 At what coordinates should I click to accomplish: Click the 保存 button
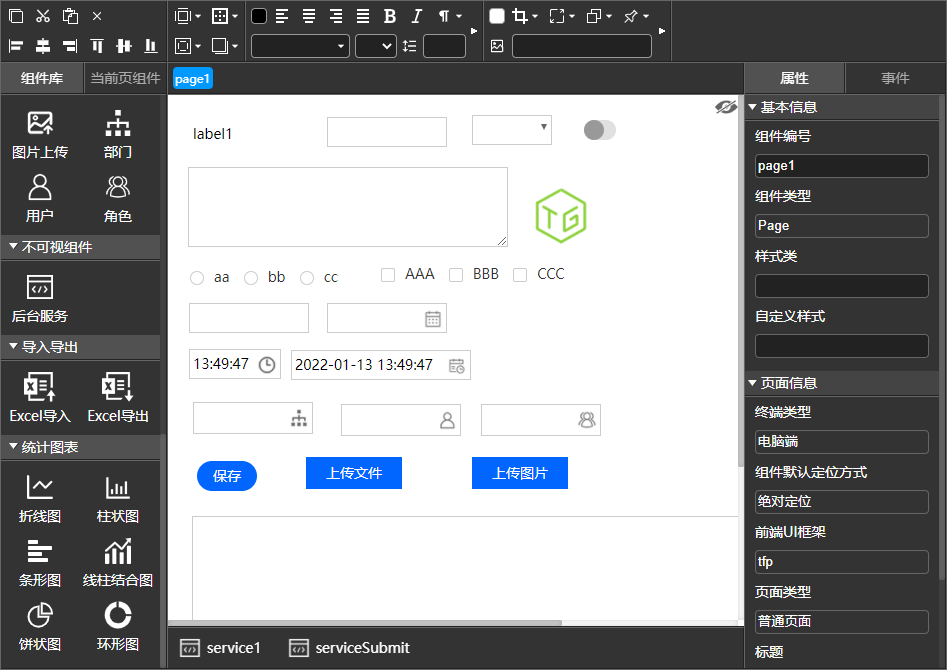pos(227,476)
